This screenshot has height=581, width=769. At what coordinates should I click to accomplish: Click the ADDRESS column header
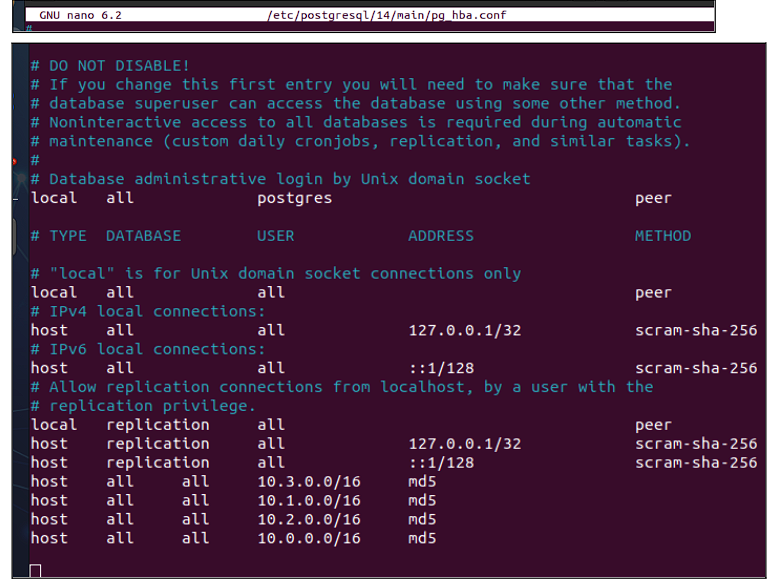pyautogui.click(x=441, y=236)
